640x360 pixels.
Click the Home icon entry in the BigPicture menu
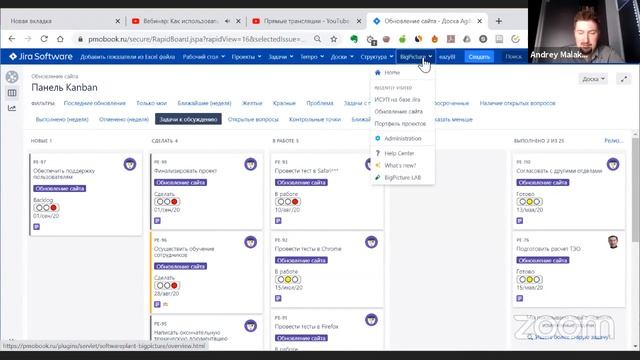point(378,72)
